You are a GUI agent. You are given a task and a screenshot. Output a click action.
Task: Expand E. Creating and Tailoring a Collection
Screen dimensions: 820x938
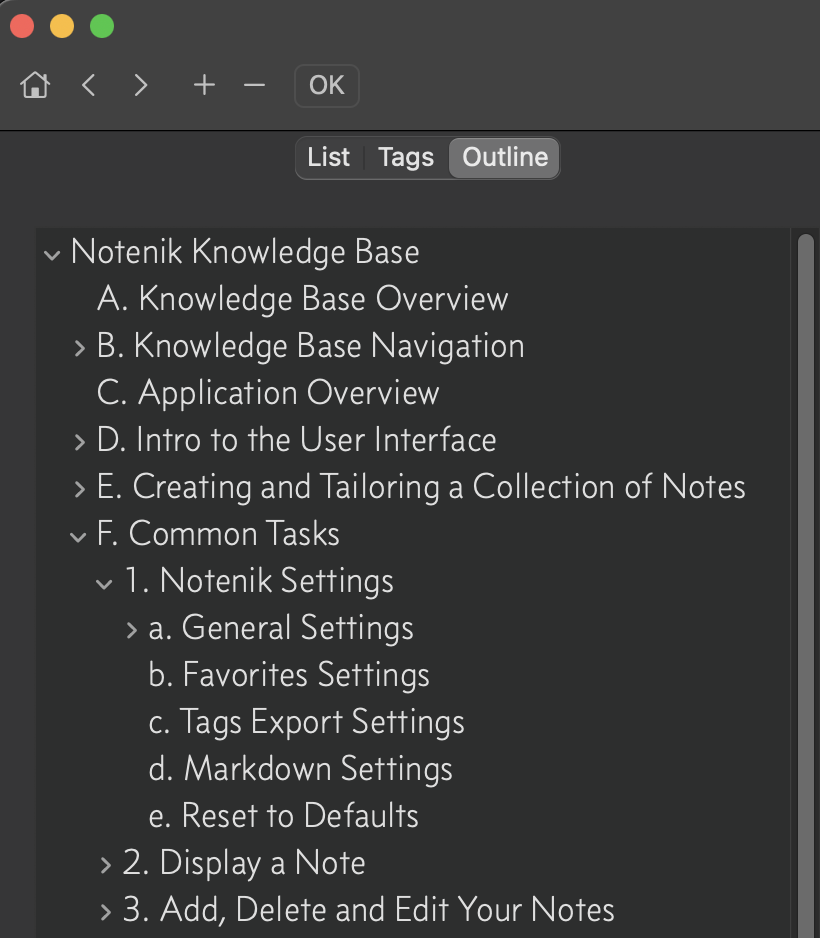pos(80,489)
